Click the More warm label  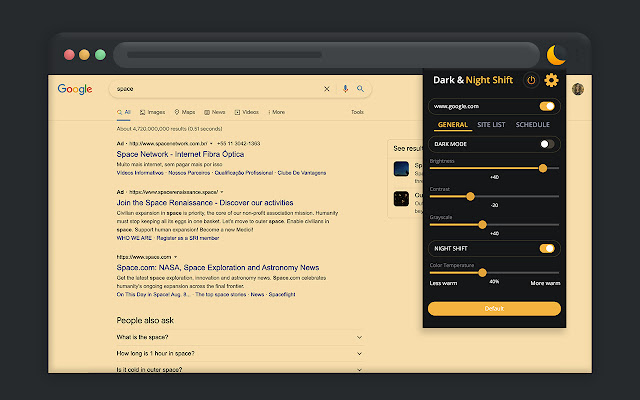[x=545, y=283]
